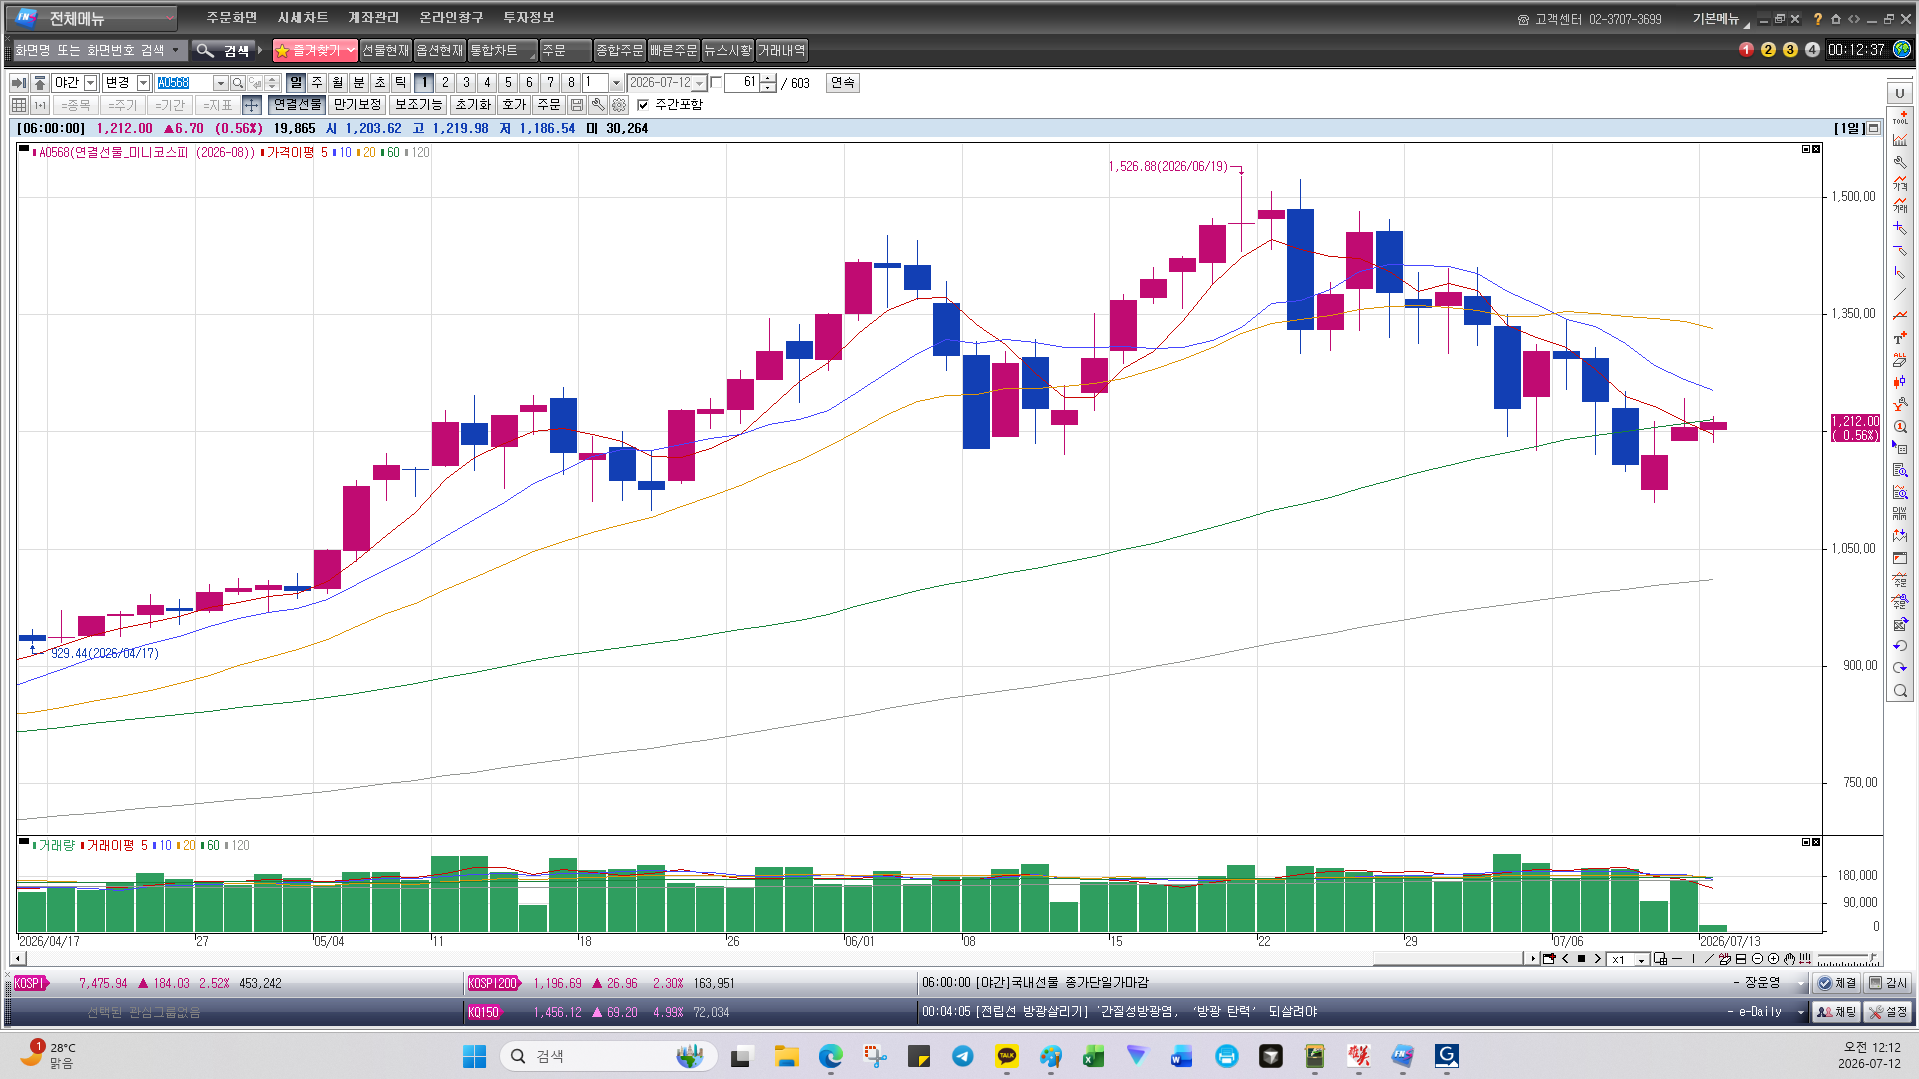The width and height of the screenshot is (1919, 1079).
Task: Expand the 변경 dropdown
Action: point(143,83)
